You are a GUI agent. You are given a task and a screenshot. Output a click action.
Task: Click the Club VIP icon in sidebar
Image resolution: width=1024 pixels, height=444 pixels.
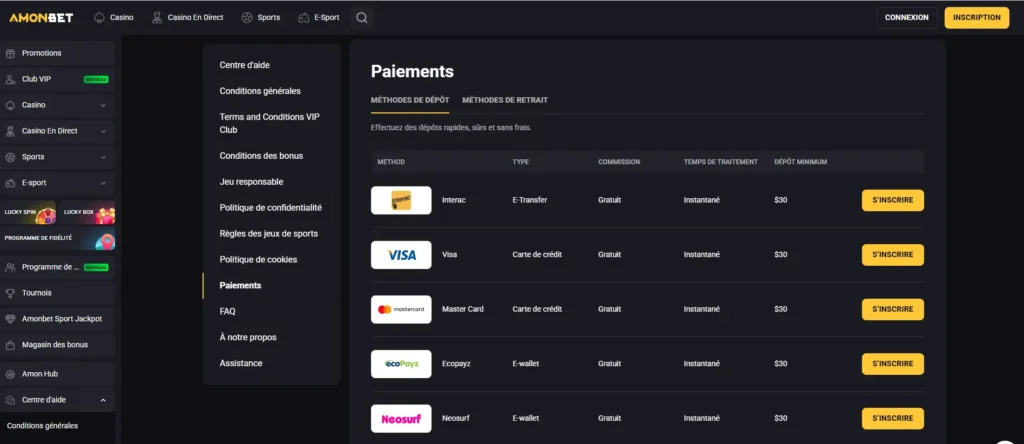click(10, 79)
